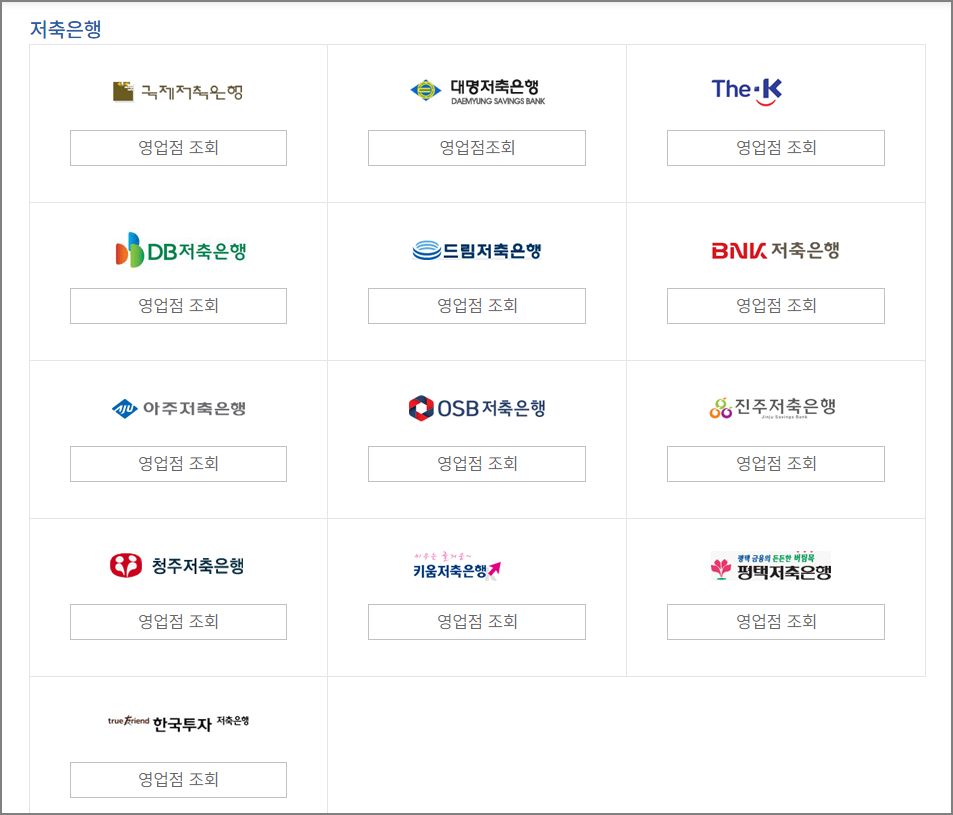The width and height of the screenshot is (953, 815).
Task: Click the OSB 저축은행 logo
Action: tap(477, 408)
